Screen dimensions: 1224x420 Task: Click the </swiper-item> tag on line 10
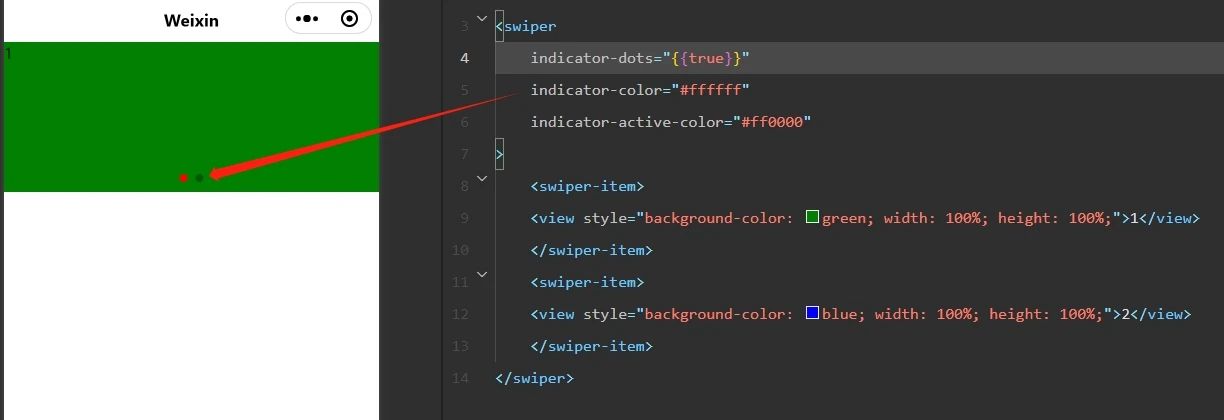click(x=591, y=250)
